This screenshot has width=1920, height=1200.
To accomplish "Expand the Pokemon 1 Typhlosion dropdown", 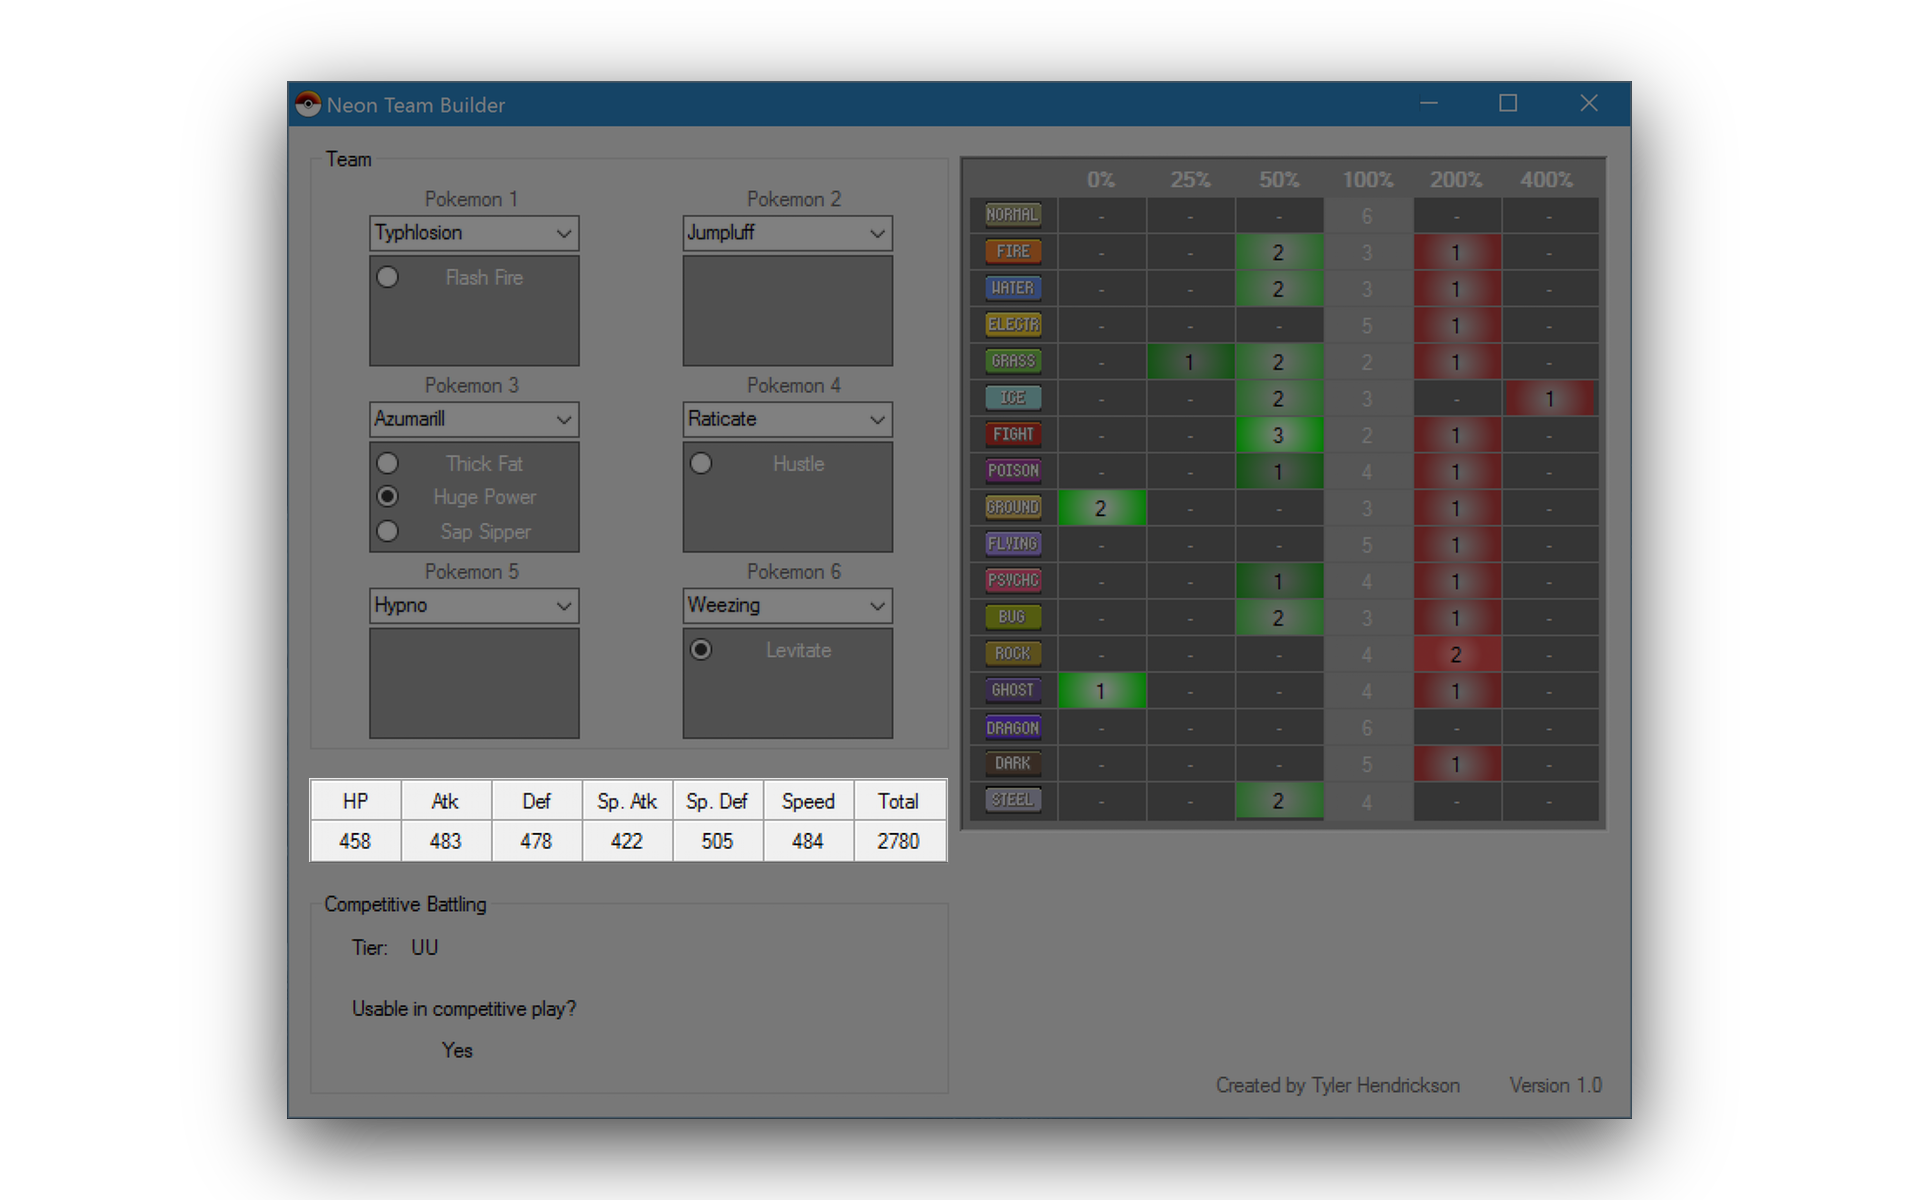I will tap(563, 232).
